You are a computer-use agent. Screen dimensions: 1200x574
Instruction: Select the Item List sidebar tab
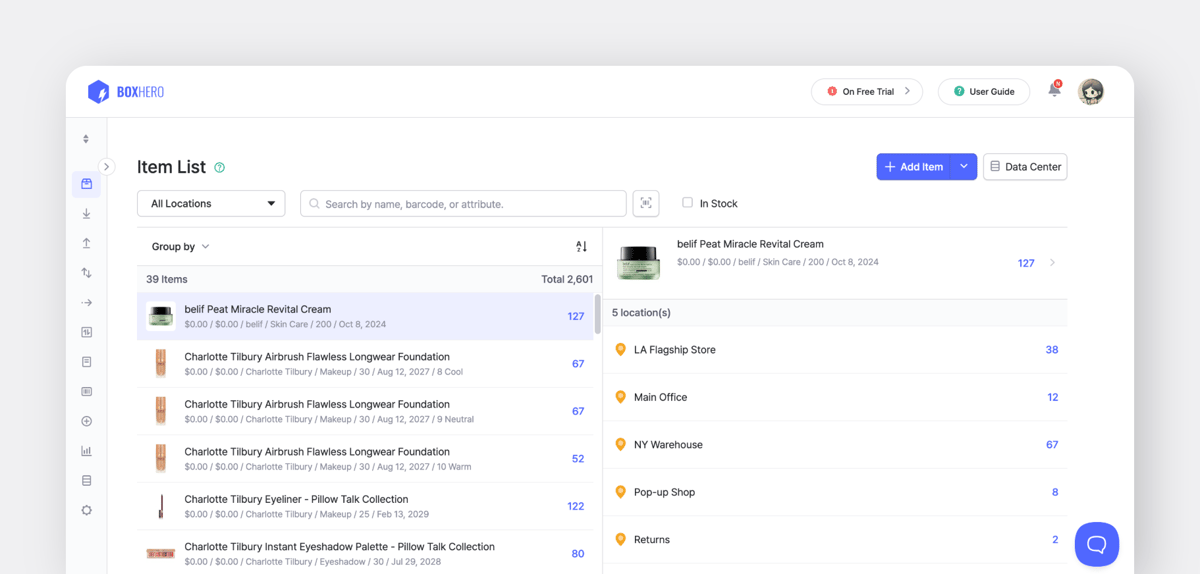(x=86, y=184)
